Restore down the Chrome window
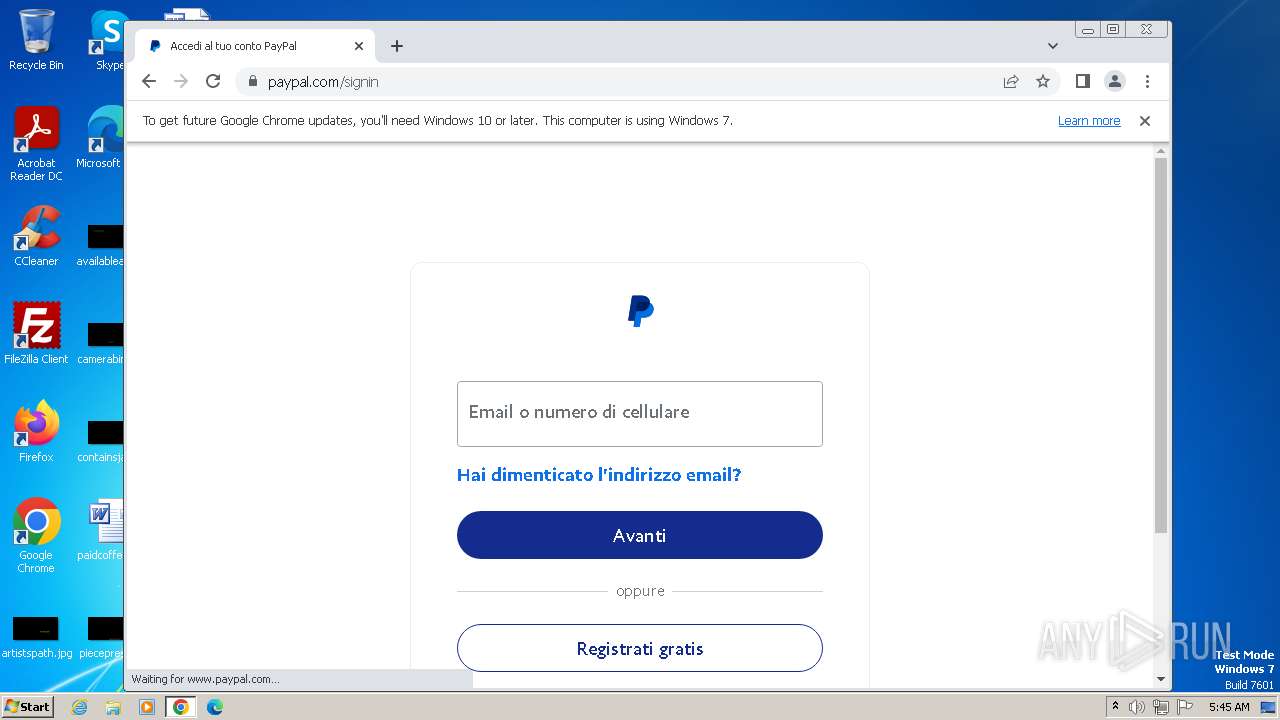1280x720 pixels. click(1113, 30)
